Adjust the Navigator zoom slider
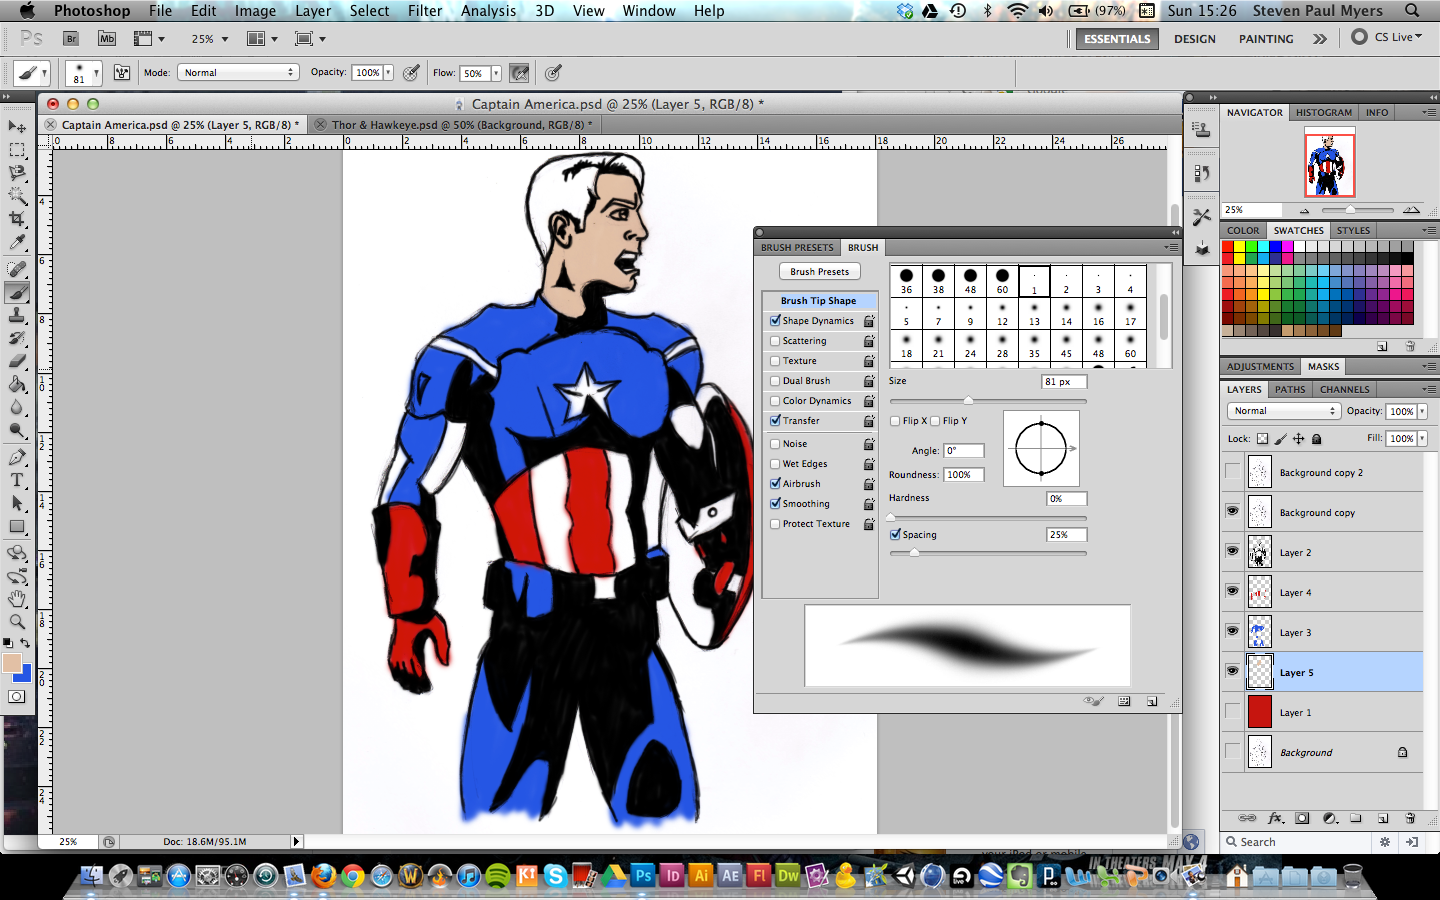1440x900 pixels. pyautogui.click(x=1350, y=210)
